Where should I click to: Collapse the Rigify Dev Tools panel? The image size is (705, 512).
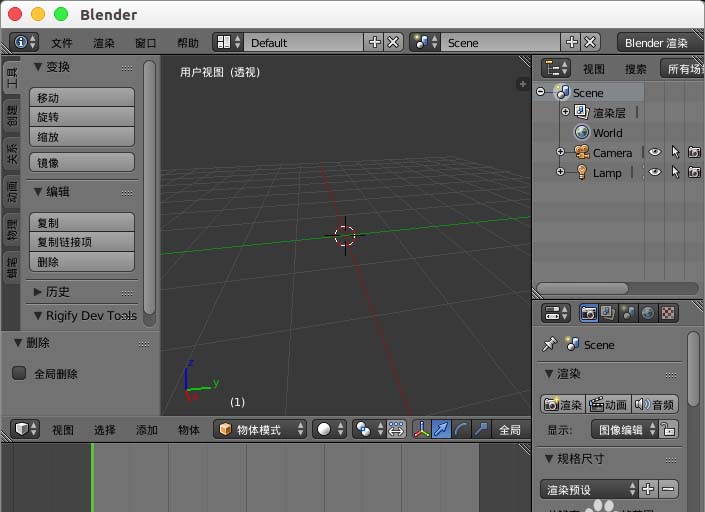(38, 315)
